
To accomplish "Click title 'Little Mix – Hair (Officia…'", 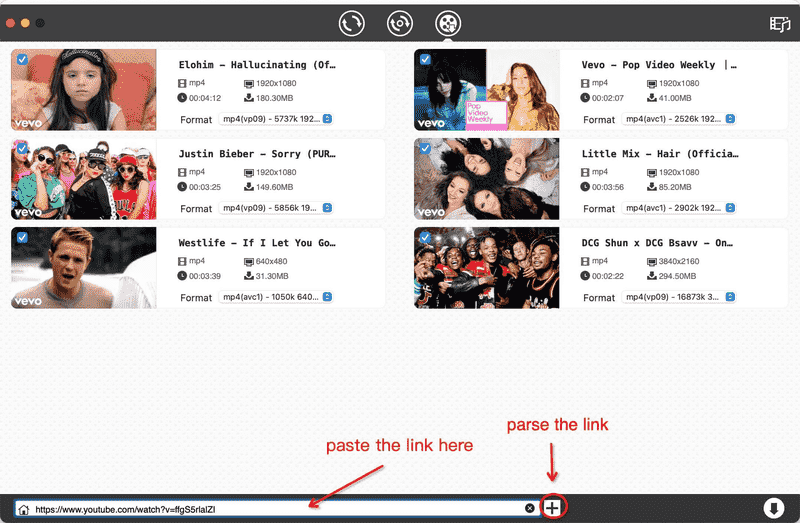I will pos(660,154).
